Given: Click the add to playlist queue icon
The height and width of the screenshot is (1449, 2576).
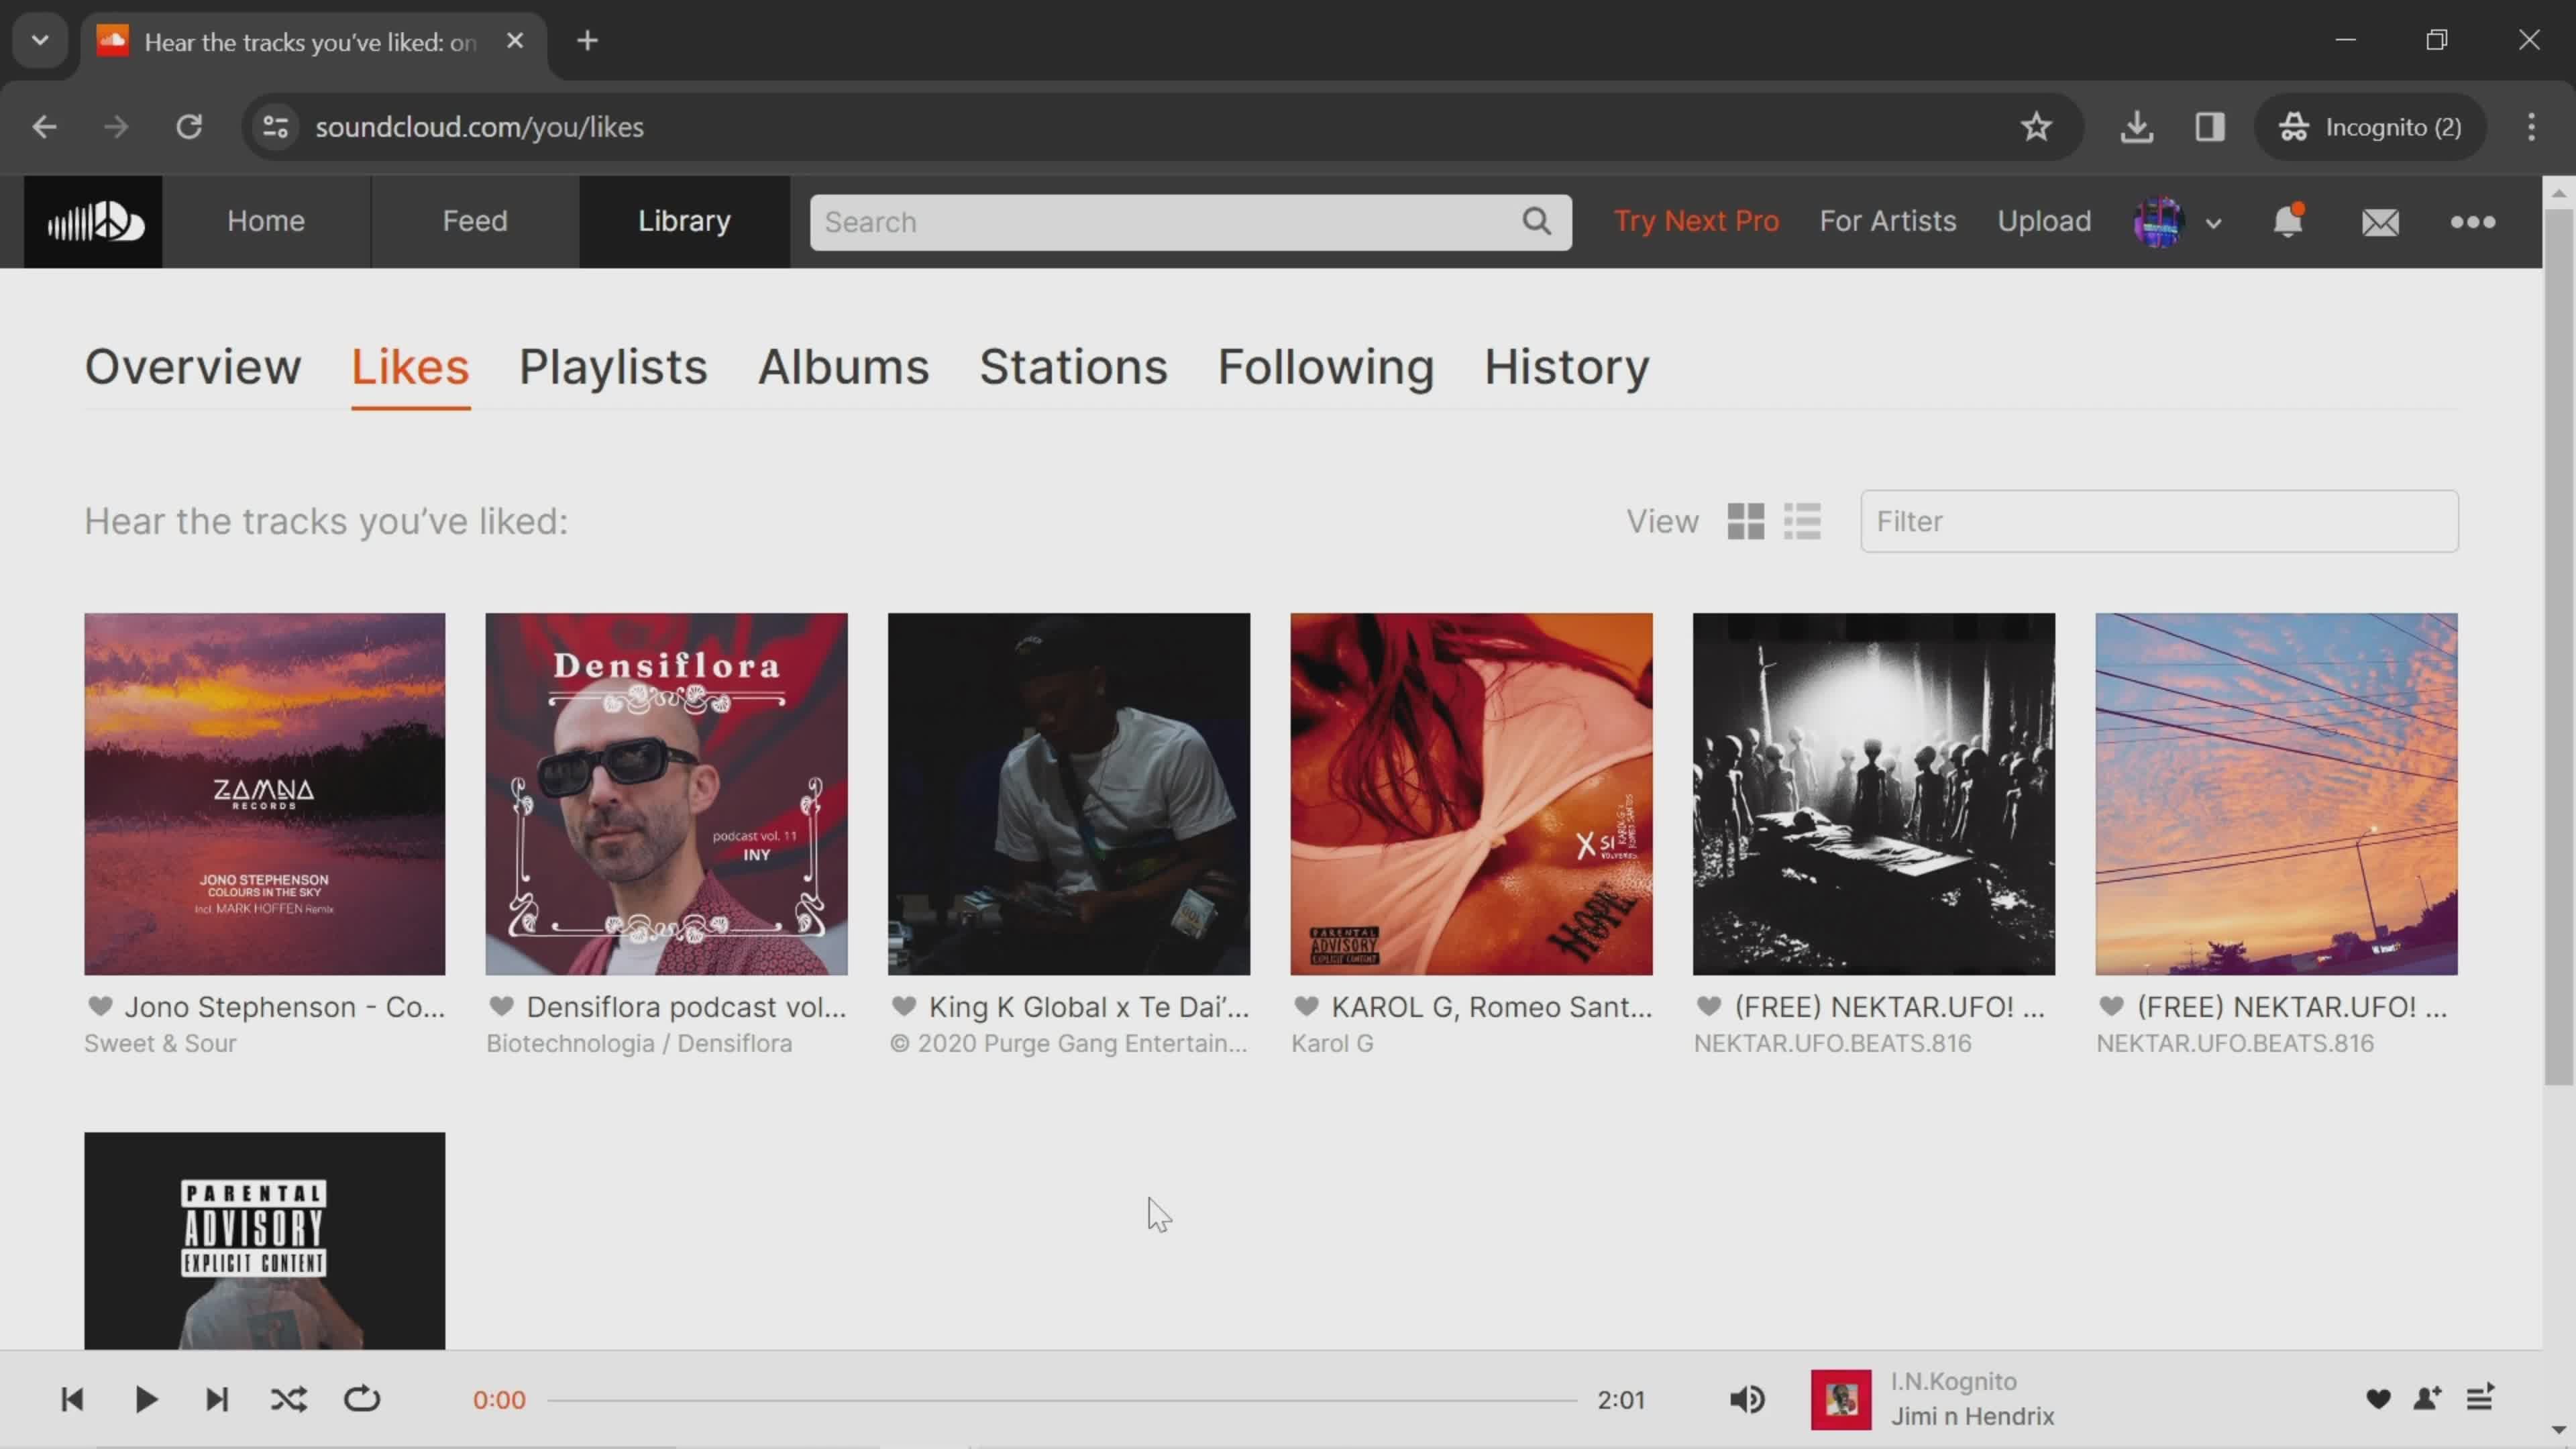Looking at the screenshot, I should 2479,1398.
